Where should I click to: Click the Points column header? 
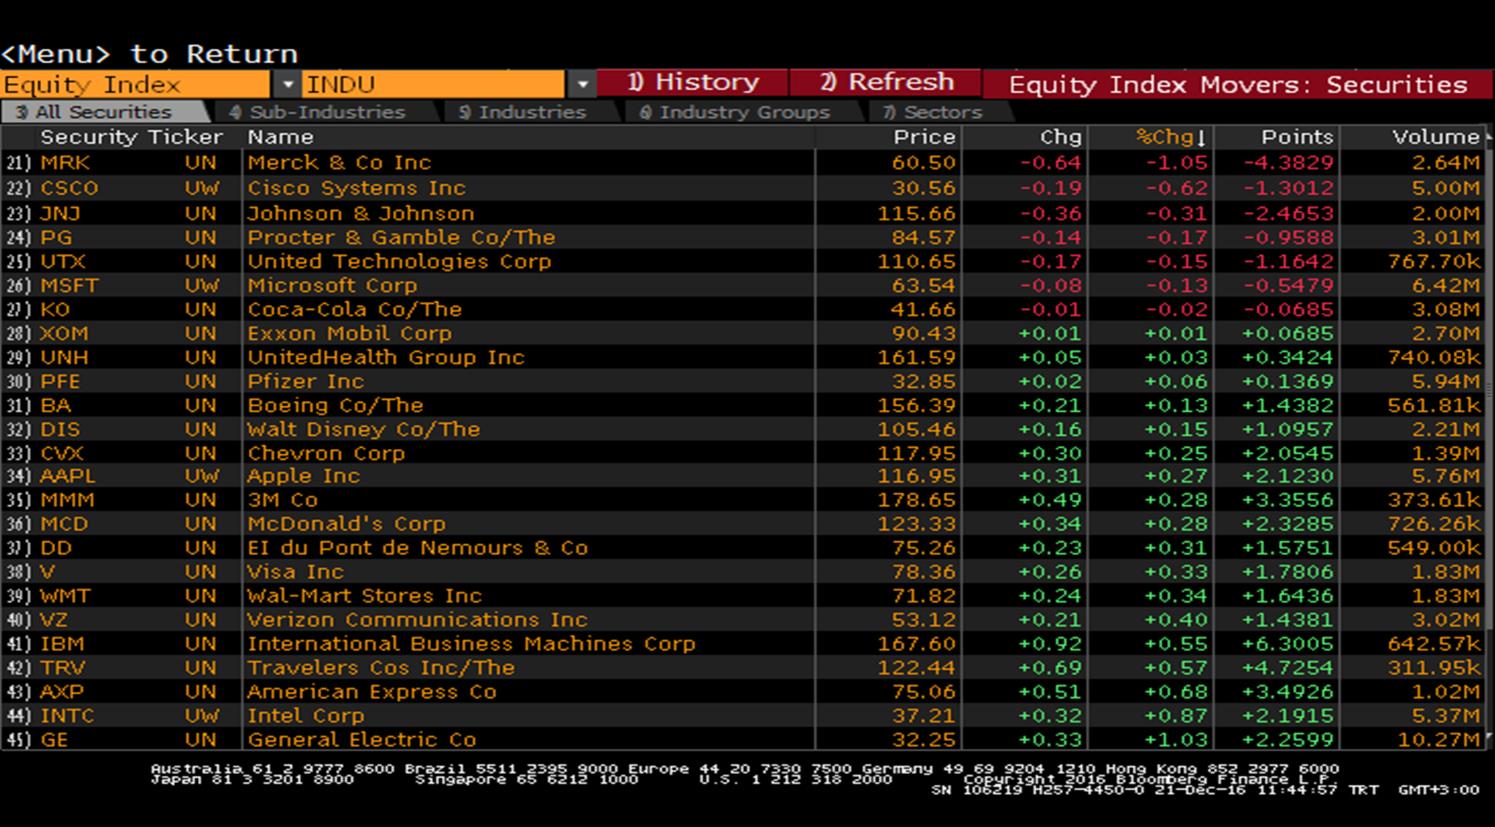[1297, 137]
